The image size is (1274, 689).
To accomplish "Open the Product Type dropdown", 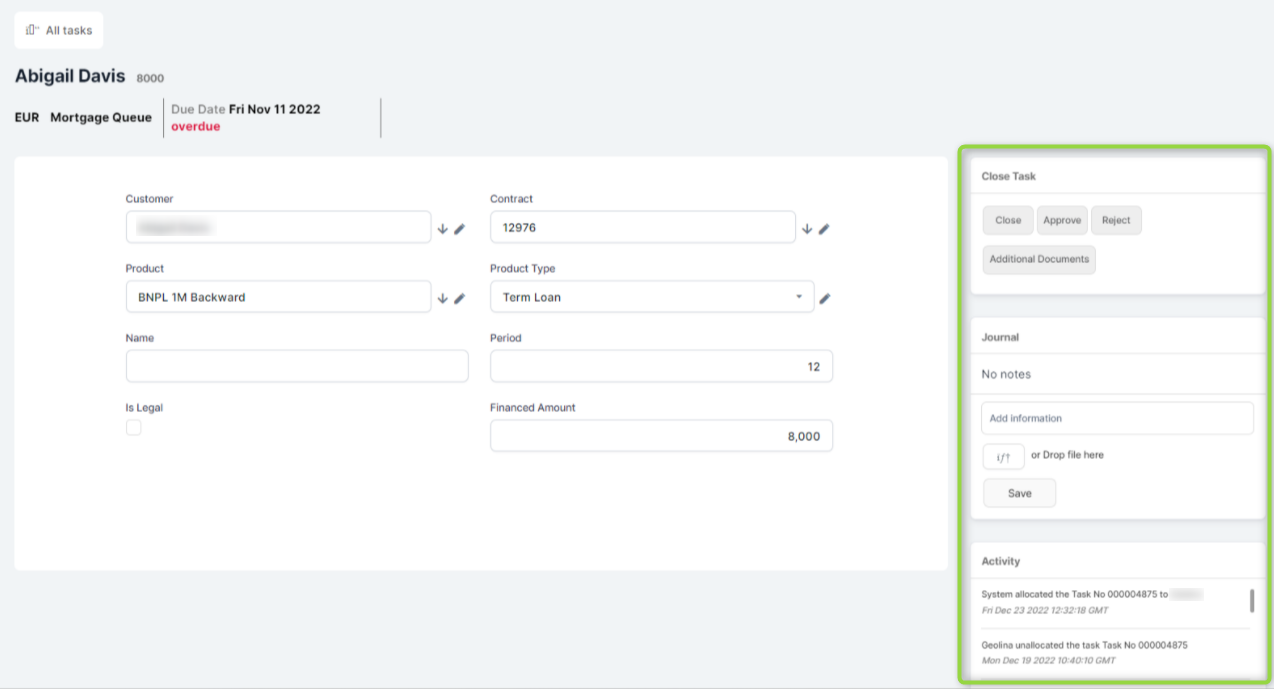I will pos(652,297).
